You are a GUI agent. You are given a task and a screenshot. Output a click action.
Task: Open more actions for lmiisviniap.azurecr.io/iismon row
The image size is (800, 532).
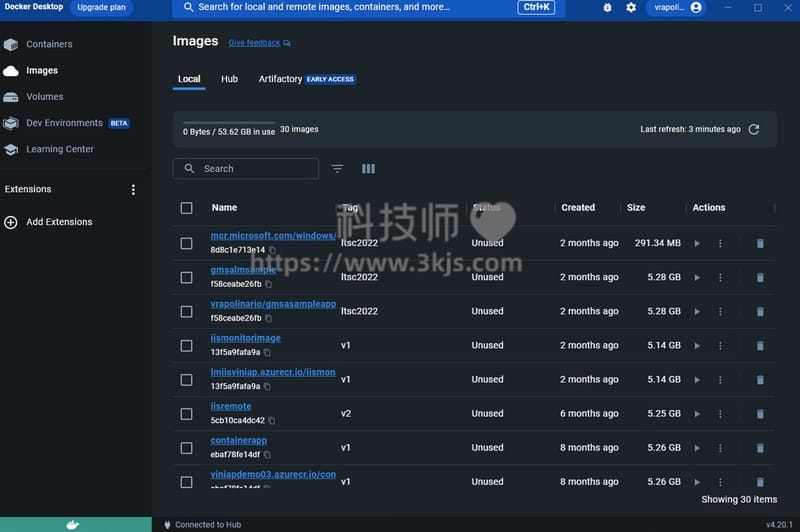click(720, 380)
